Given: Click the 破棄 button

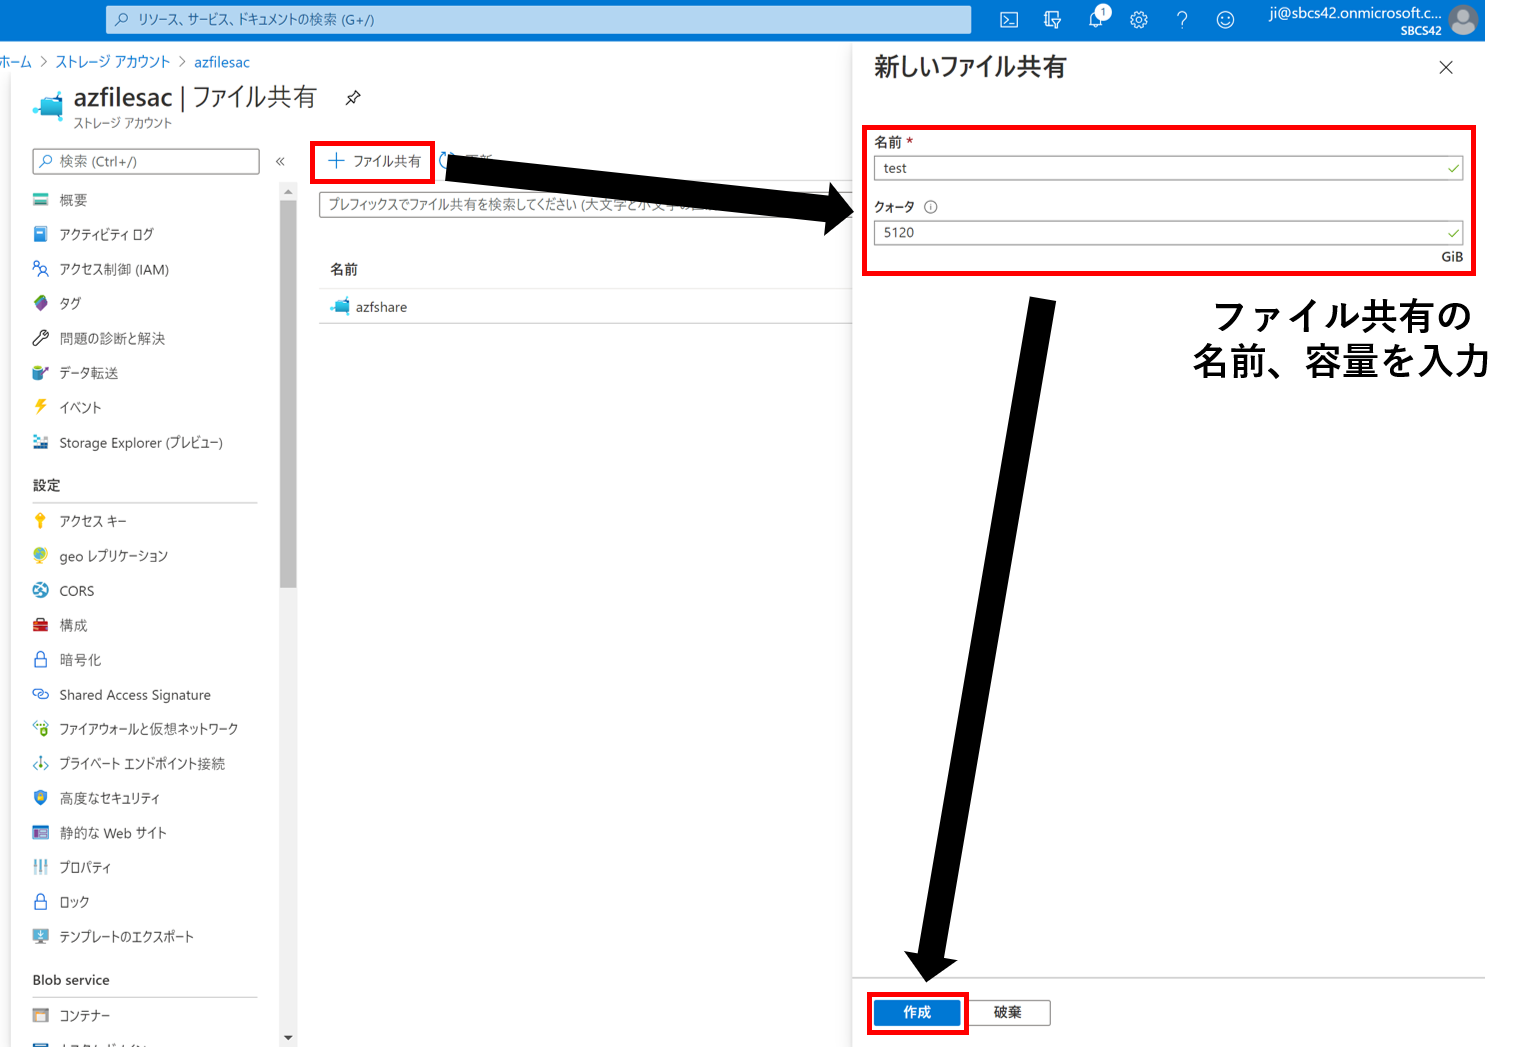Looking at the screenshot, I should [x=1008, y=1013].
